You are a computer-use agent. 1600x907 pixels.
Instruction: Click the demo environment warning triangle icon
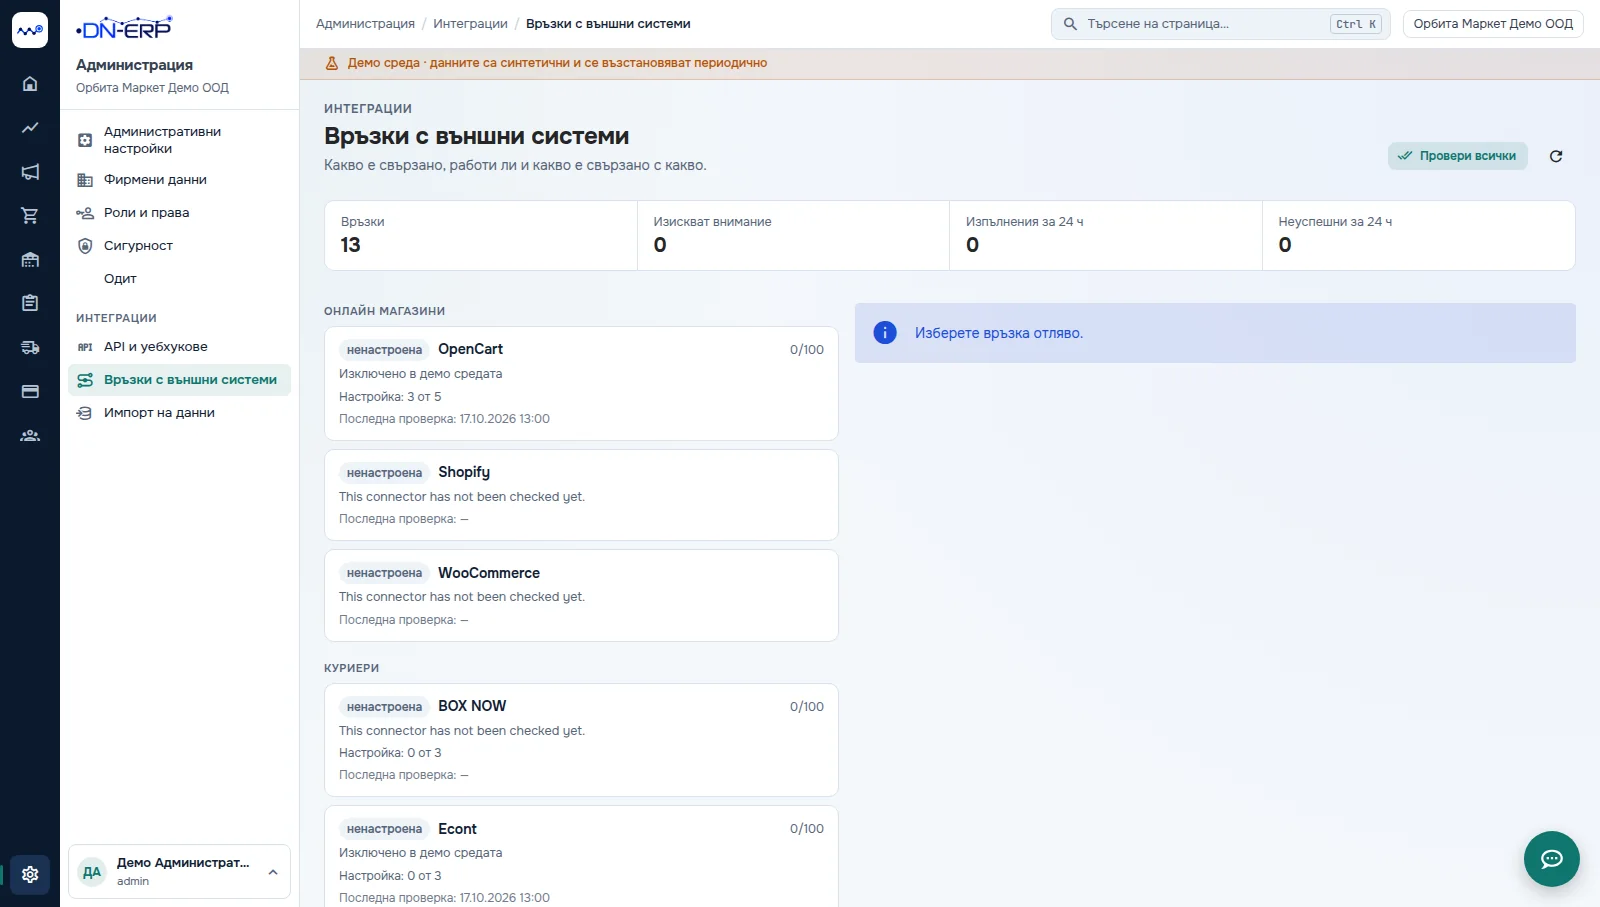(332, 63)
